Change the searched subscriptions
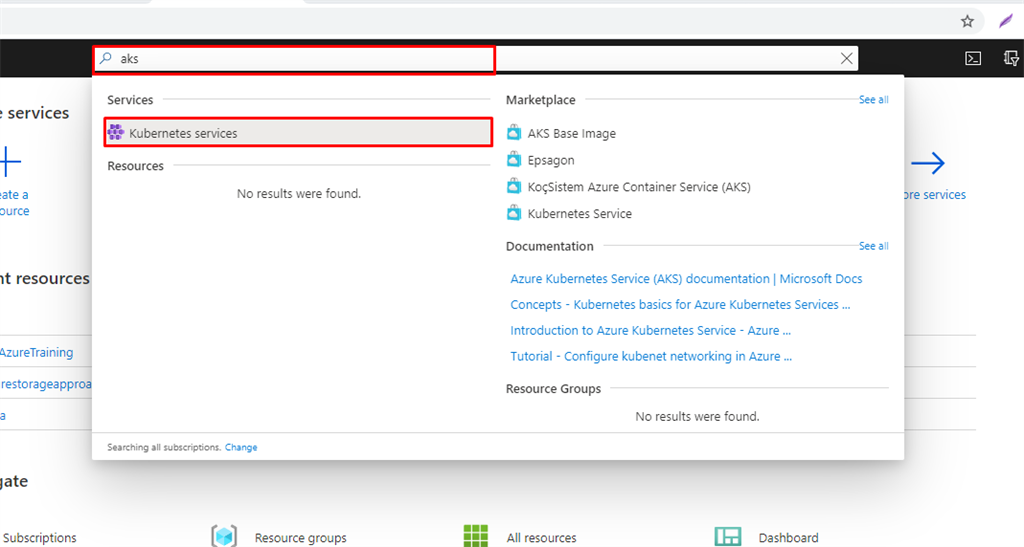 click(x=241, y=447)
